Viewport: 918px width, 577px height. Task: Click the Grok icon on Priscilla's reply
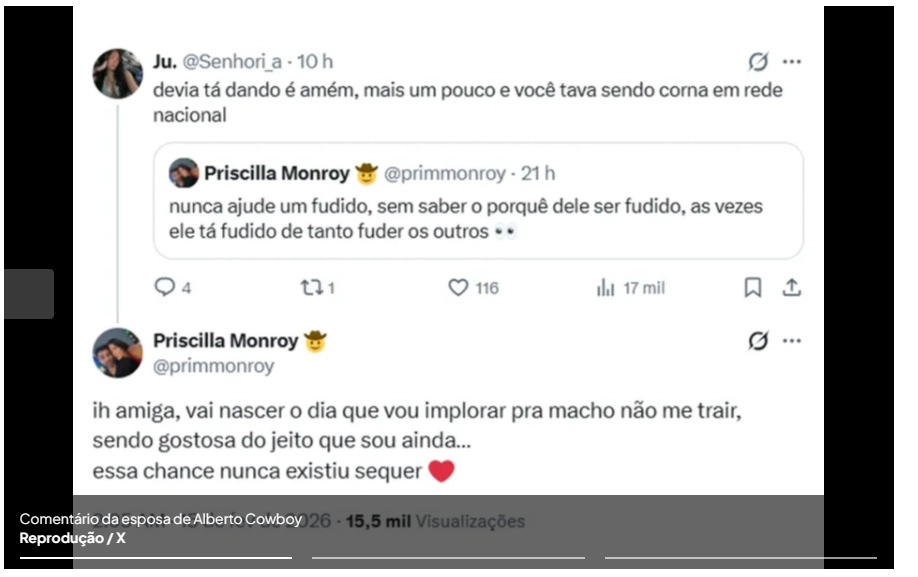[758, 341]
